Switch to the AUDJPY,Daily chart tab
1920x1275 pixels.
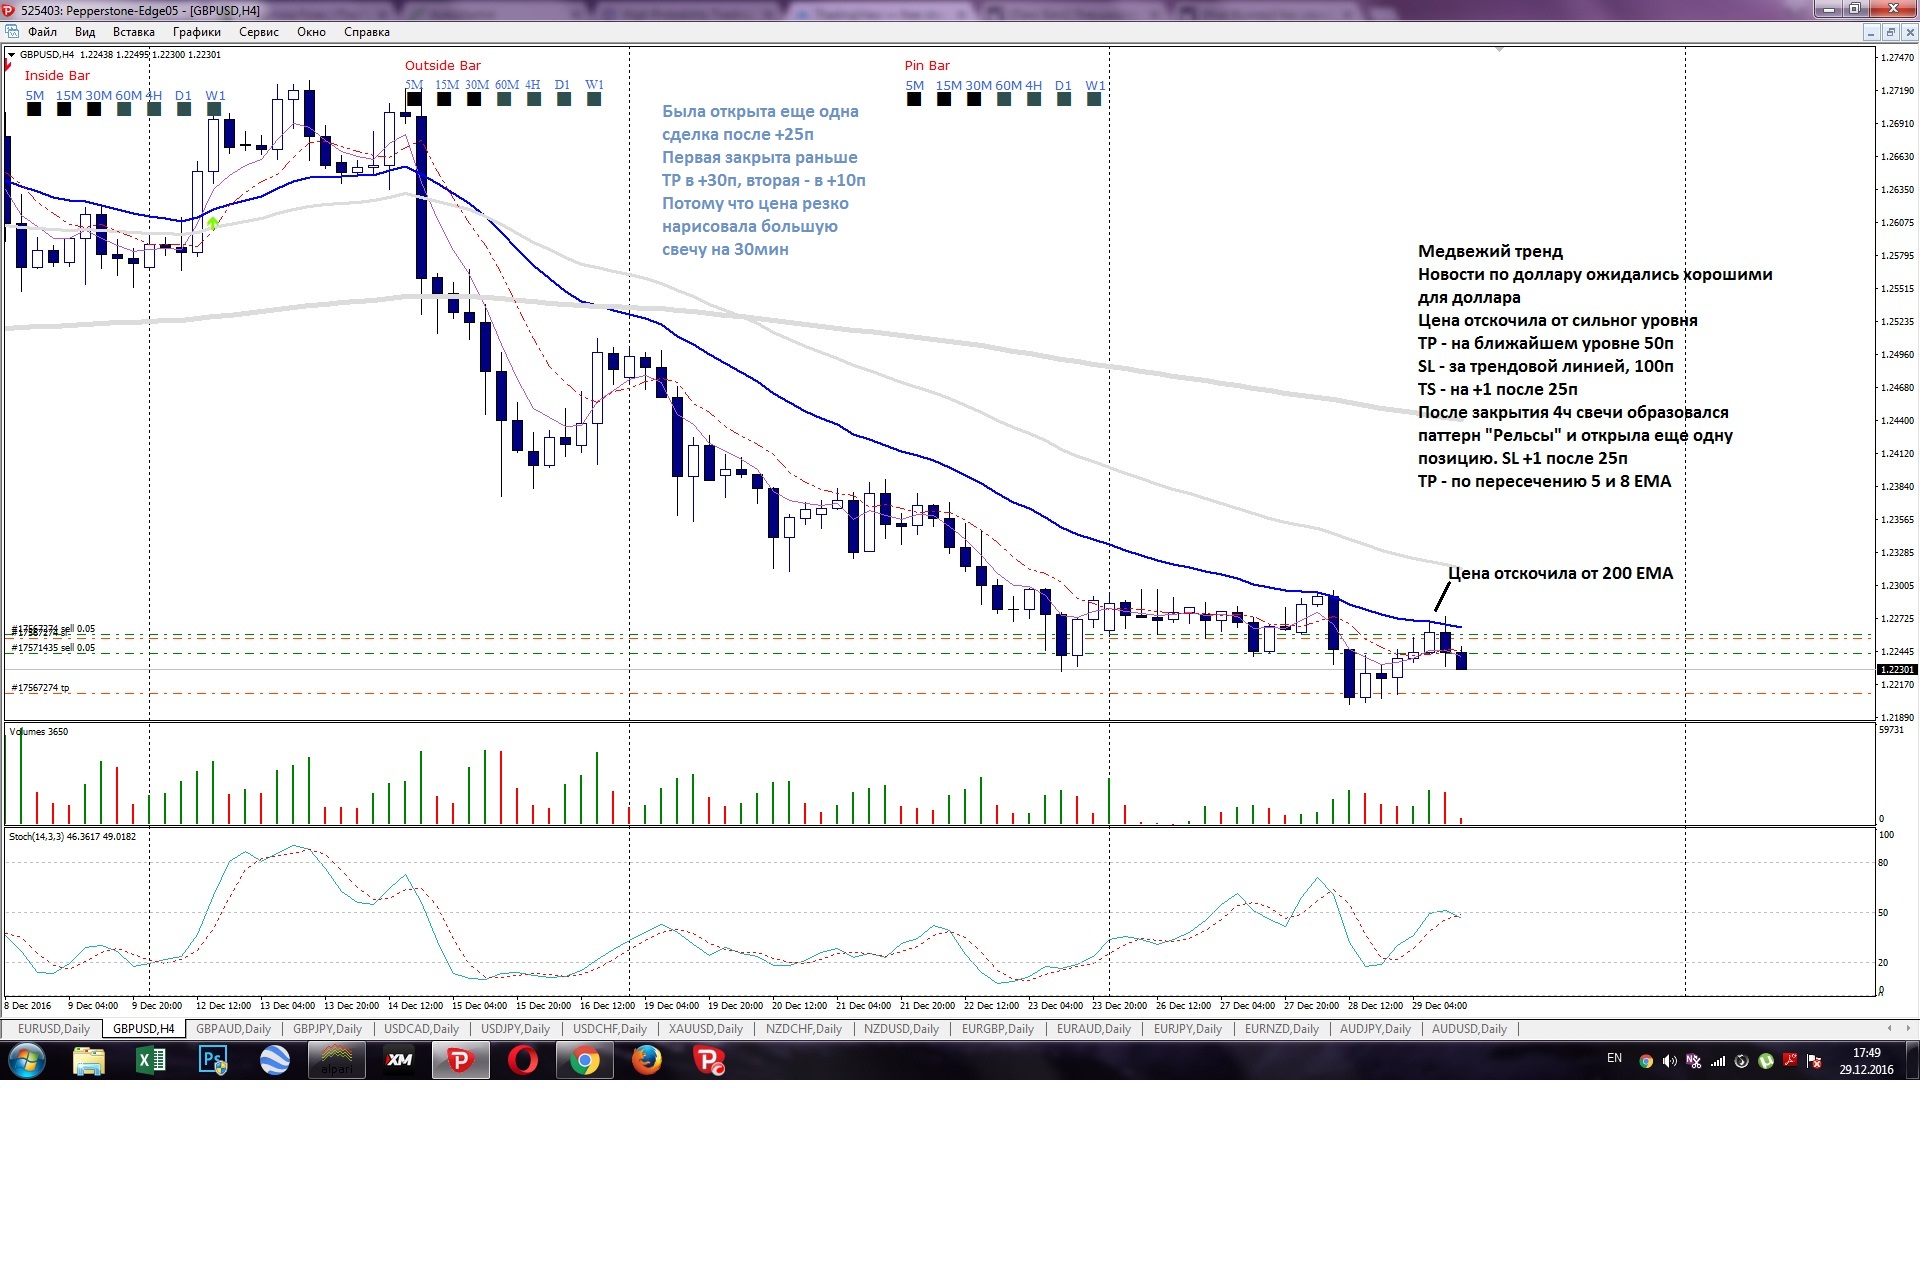(x=1375, y=1029)
